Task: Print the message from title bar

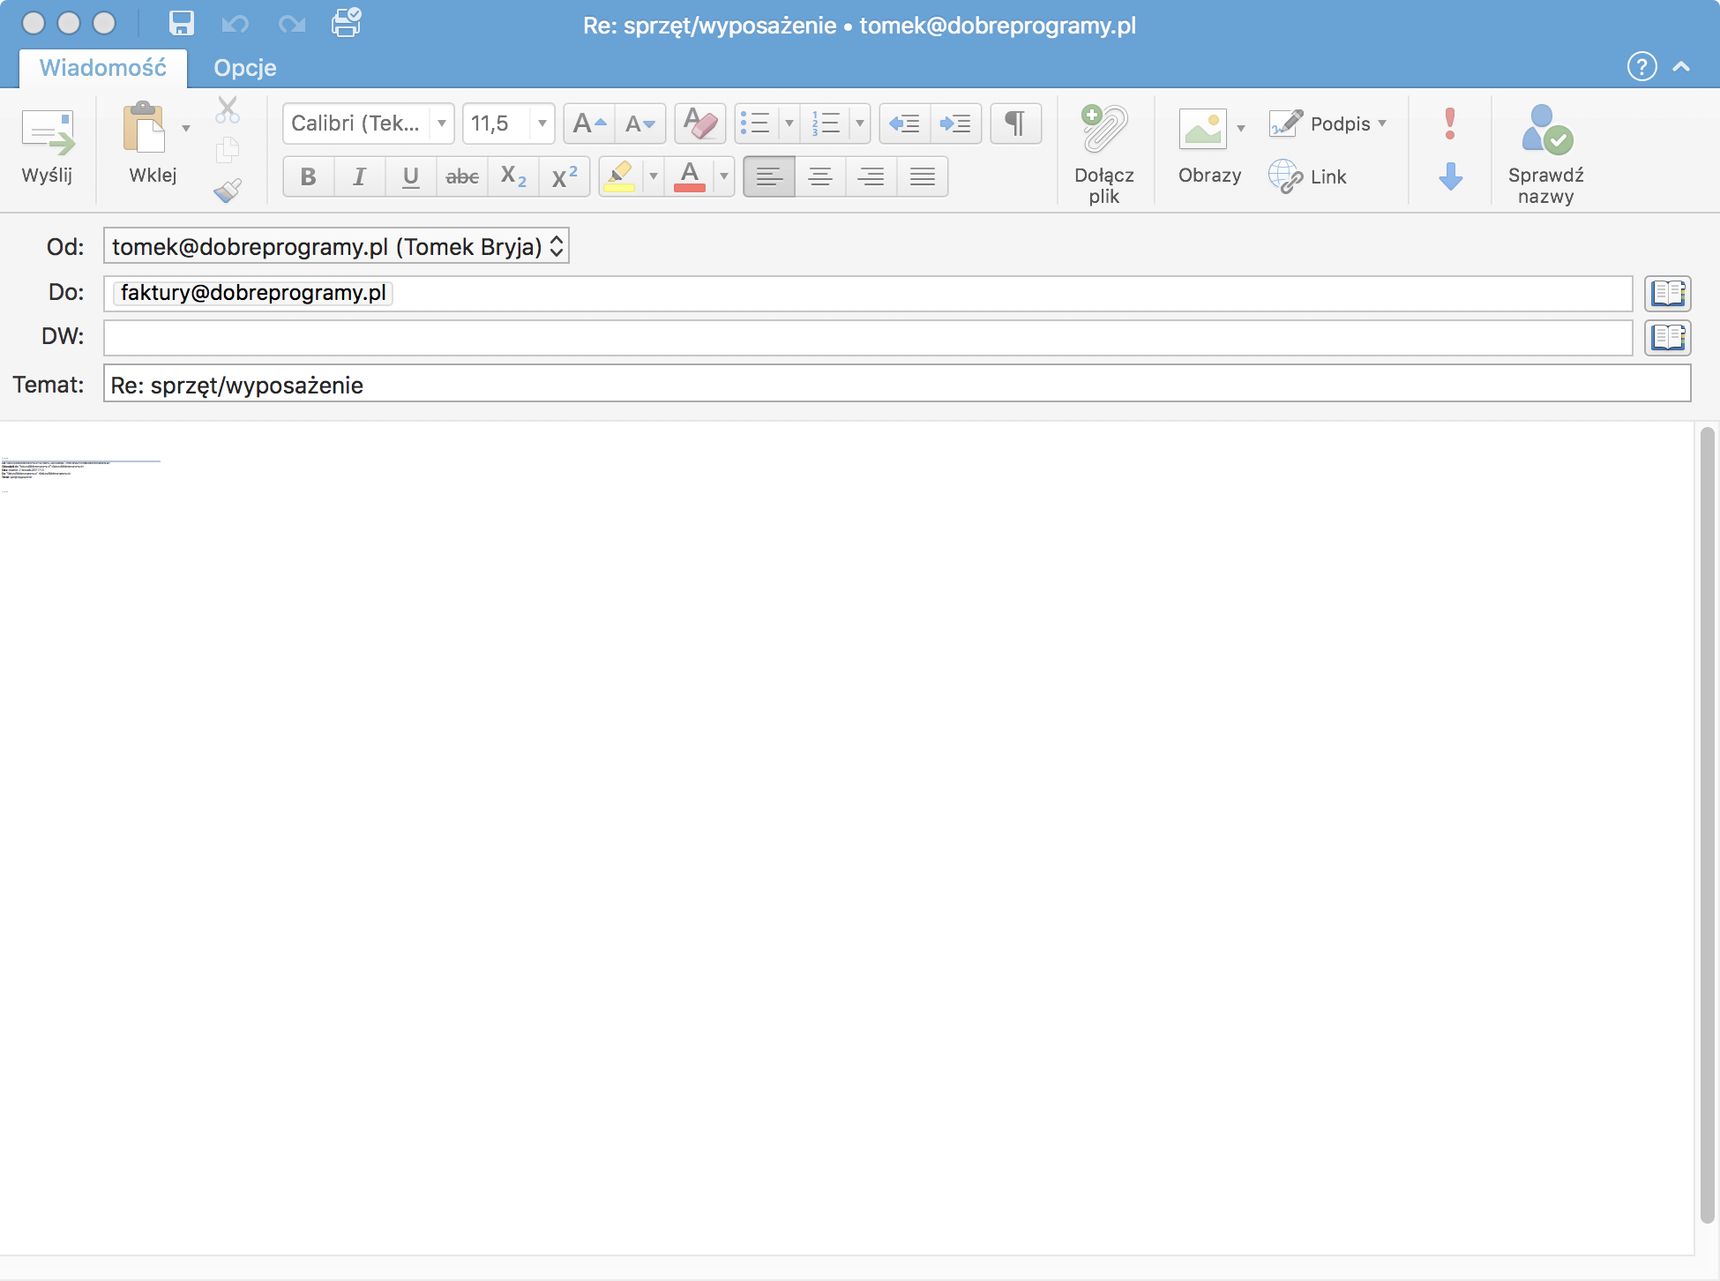Action: coord(346,22)
